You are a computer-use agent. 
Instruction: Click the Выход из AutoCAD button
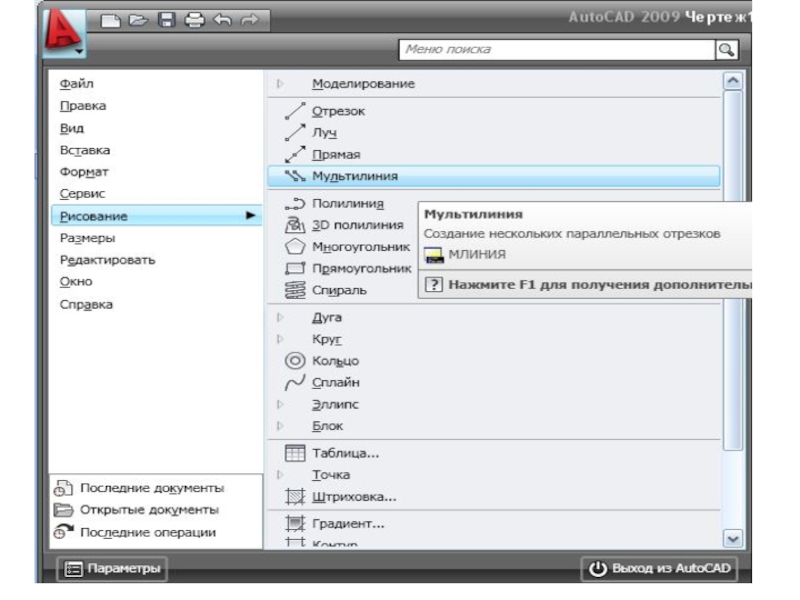click(660, 569)
